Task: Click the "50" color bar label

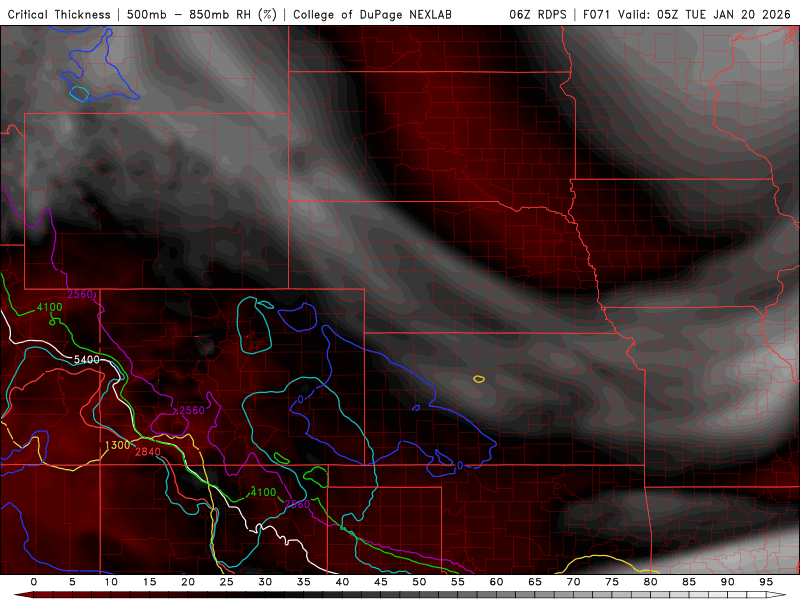Action: click(x=419, y=582)
